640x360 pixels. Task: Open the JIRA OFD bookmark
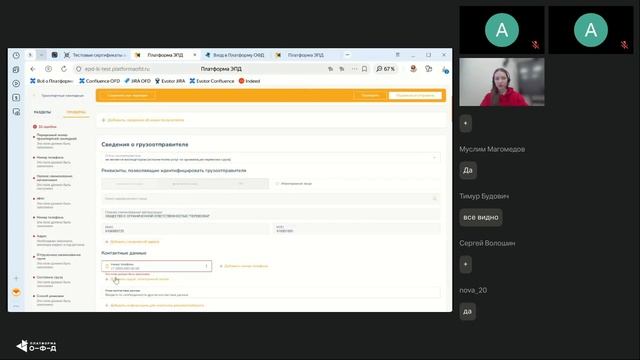coord(138,81)
